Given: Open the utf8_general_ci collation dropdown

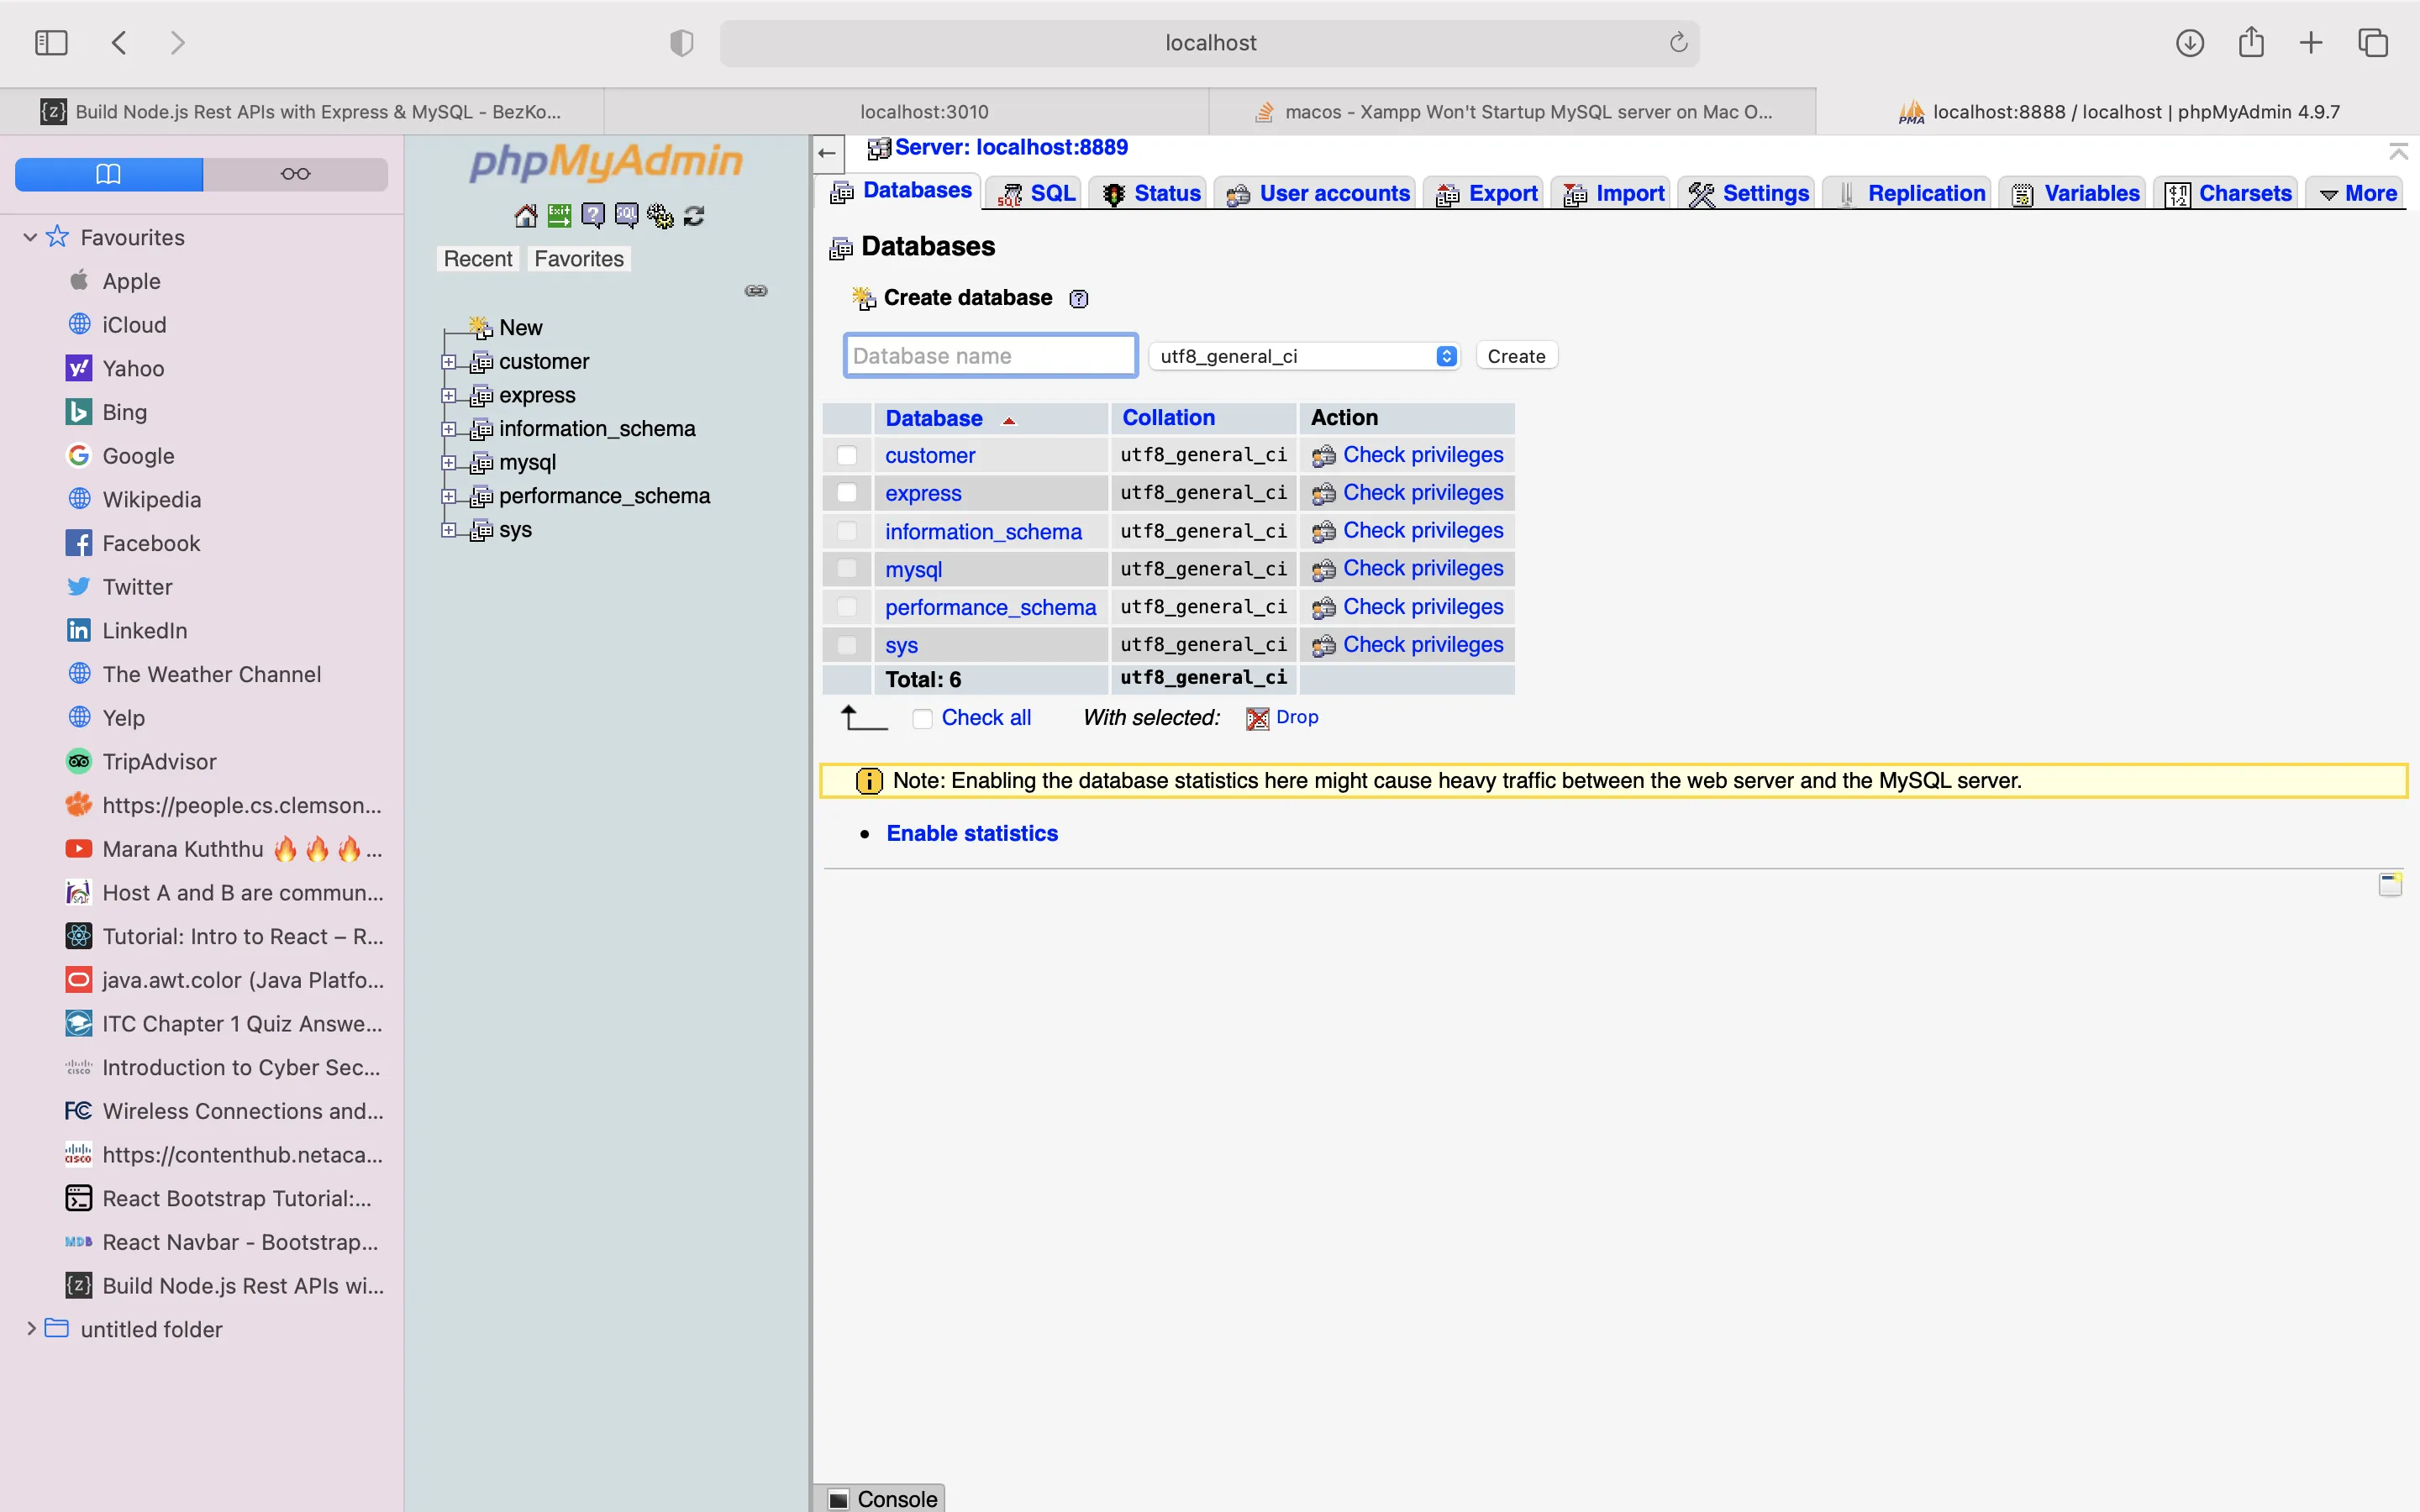Looking at the screenshot, I should (1304, 357).
